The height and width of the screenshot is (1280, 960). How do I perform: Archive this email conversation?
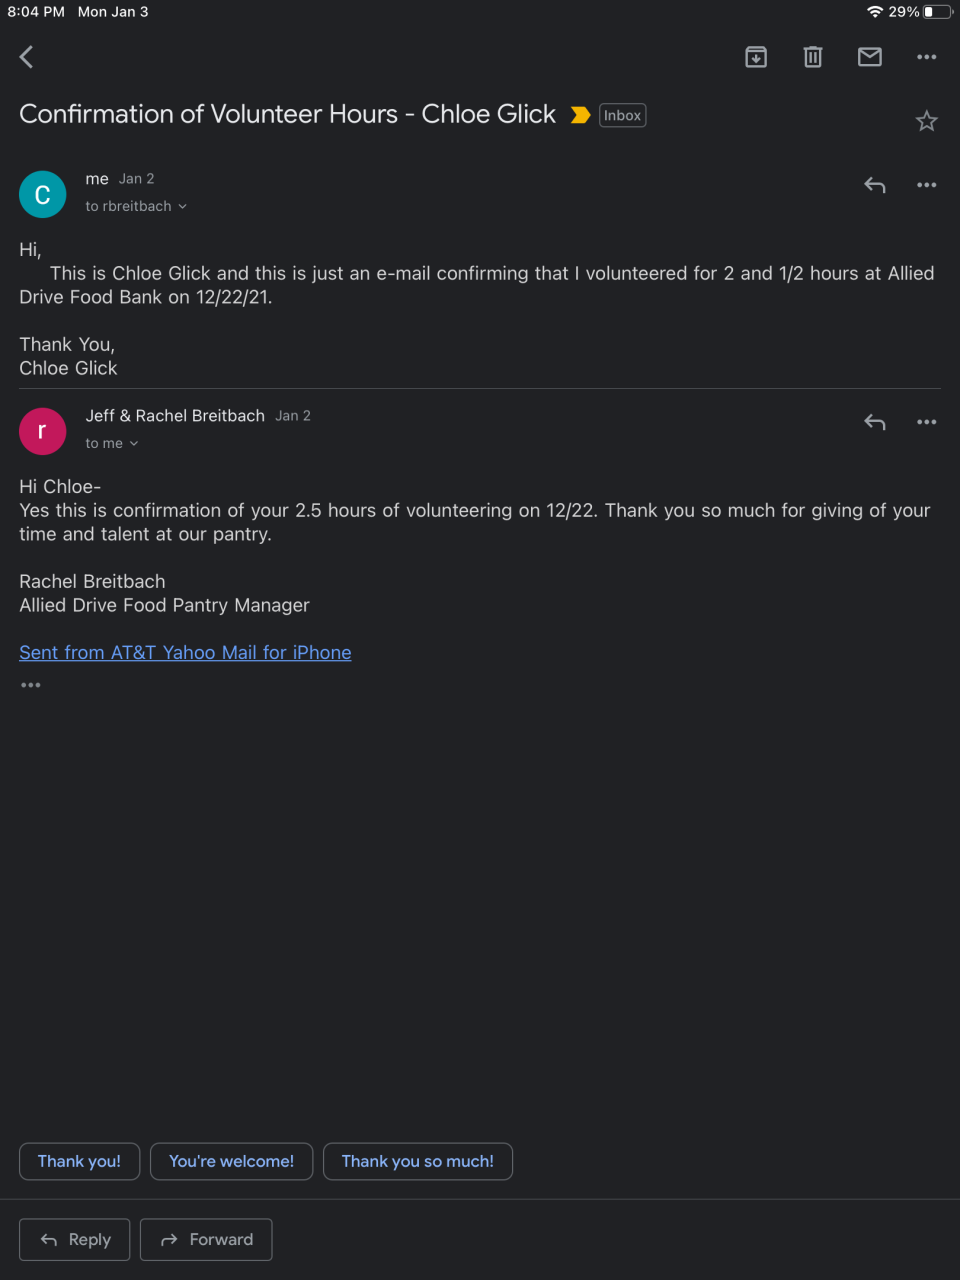(756, 57)
